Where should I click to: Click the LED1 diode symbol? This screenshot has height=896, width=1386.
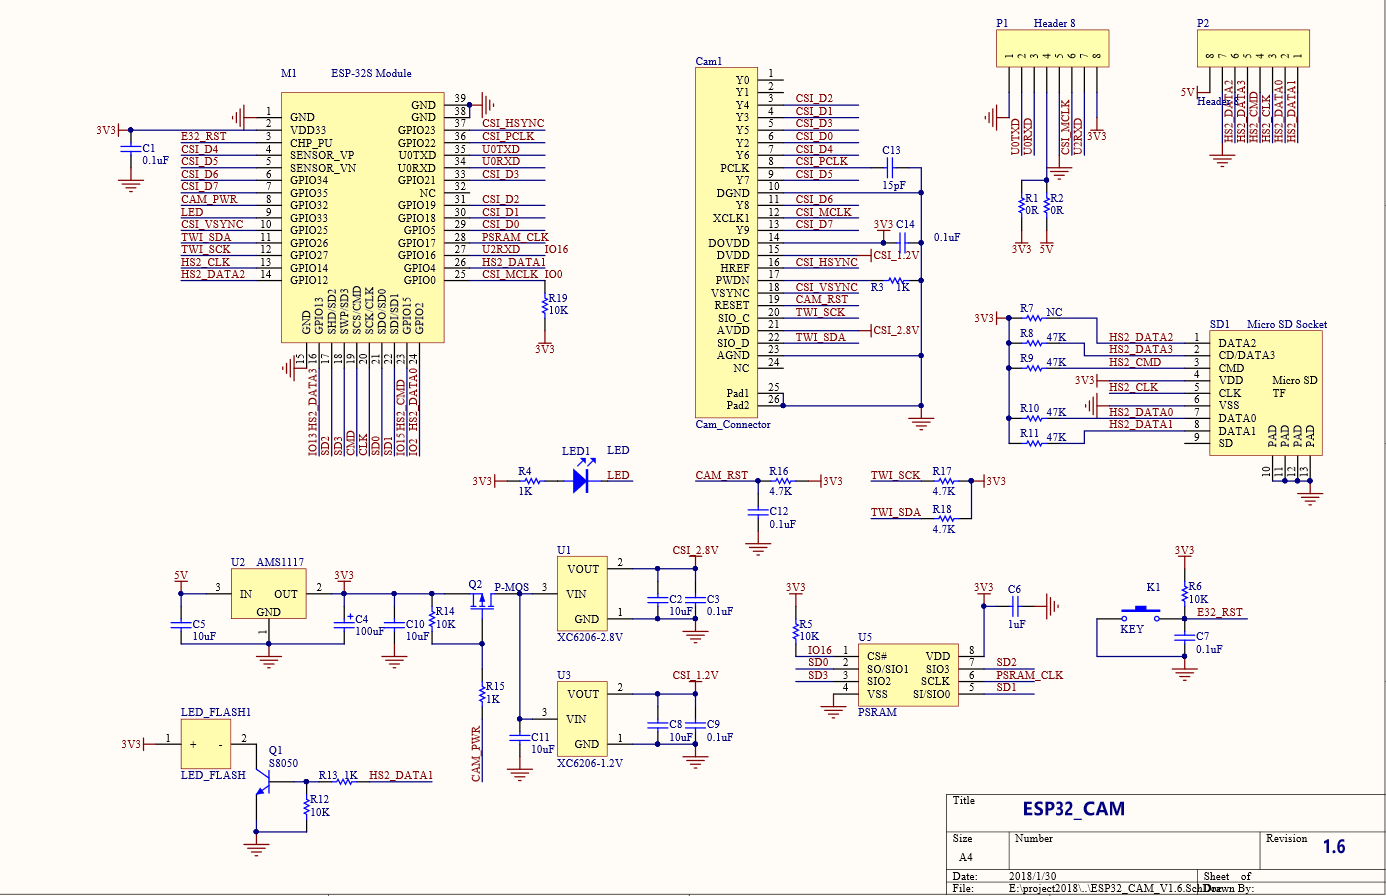[581, 480]
